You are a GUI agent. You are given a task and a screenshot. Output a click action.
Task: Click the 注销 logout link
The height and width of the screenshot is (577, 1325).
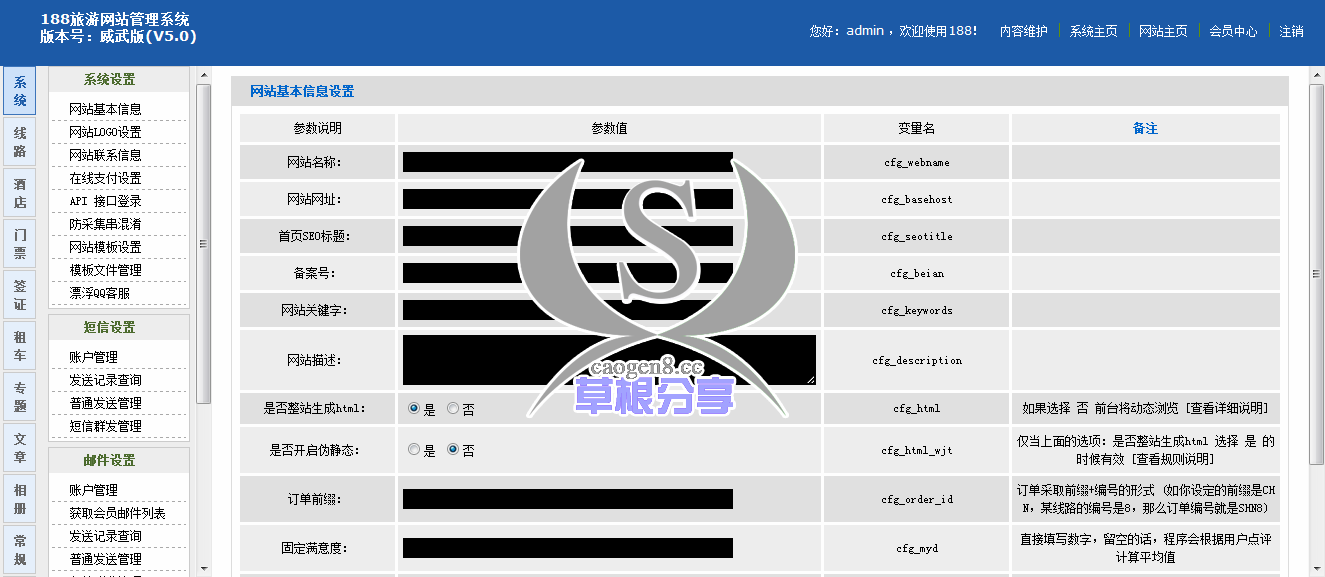(x=1291, y=31)
